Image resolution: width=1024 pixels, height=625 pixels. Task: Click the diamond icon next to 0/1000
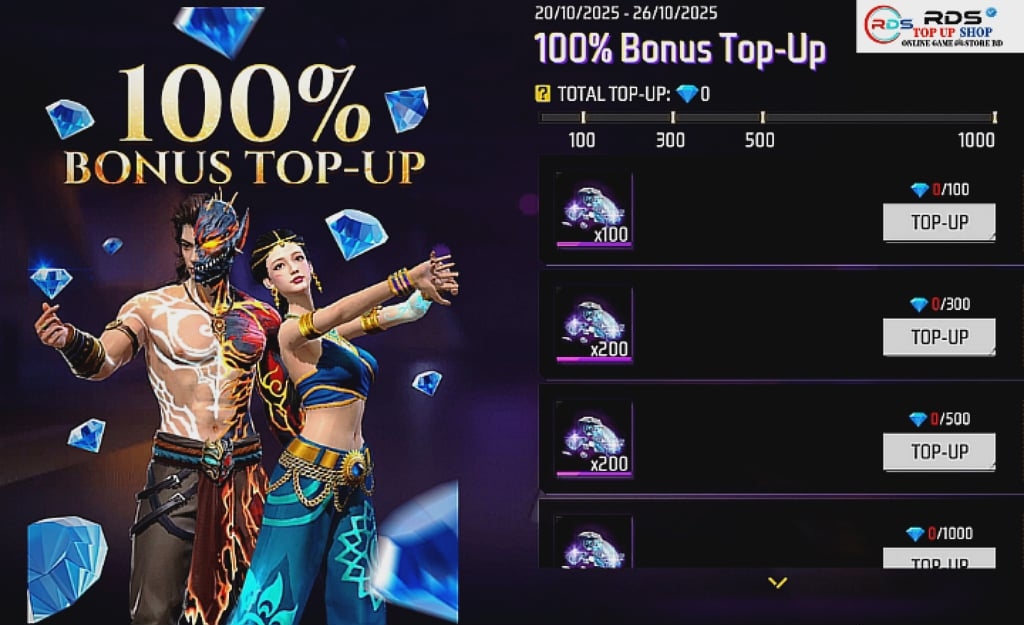pos(916,534)
